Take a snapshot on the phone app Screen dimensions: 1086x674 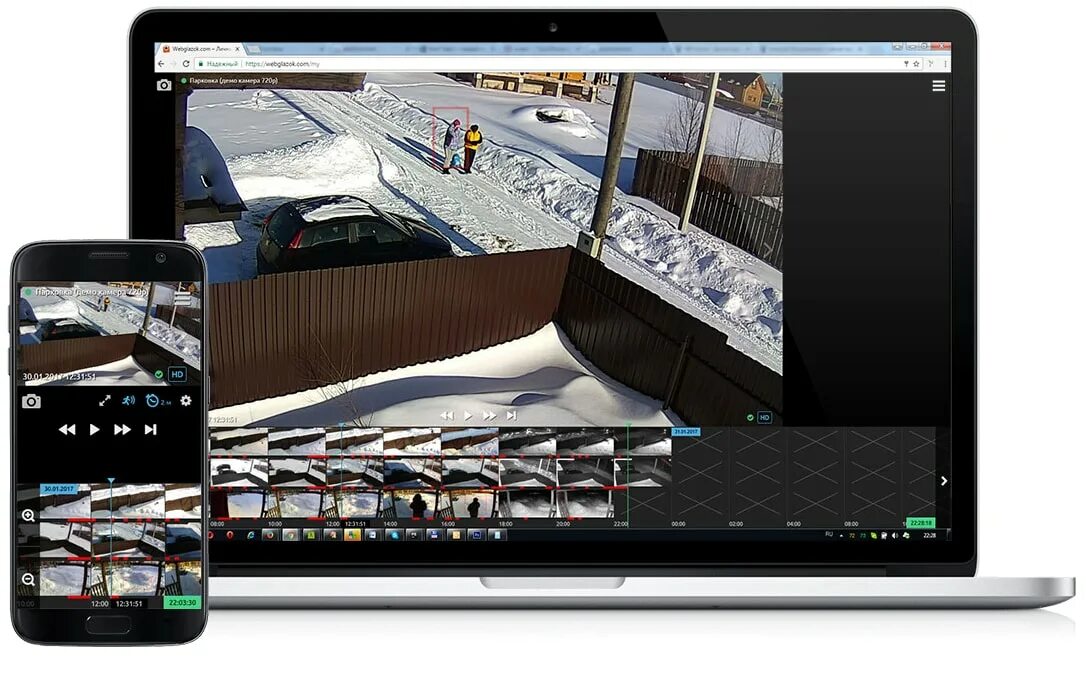click(31, 401)
